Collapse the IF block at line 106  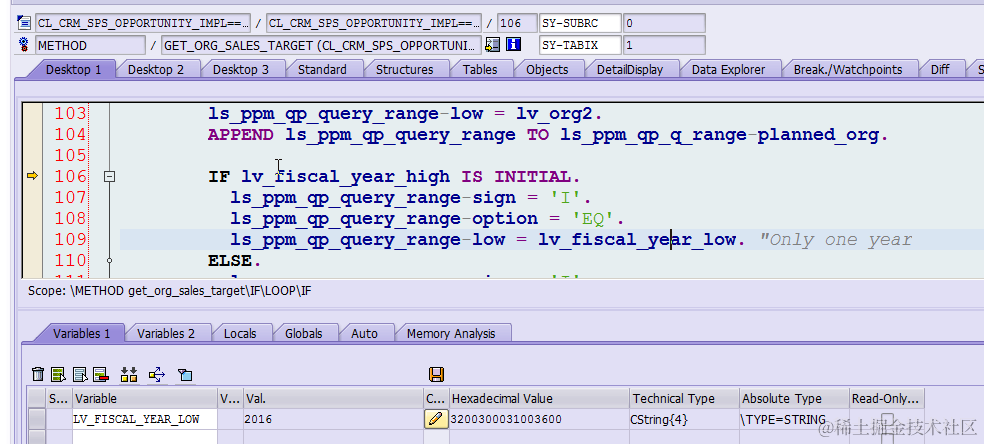click(109, 177)
